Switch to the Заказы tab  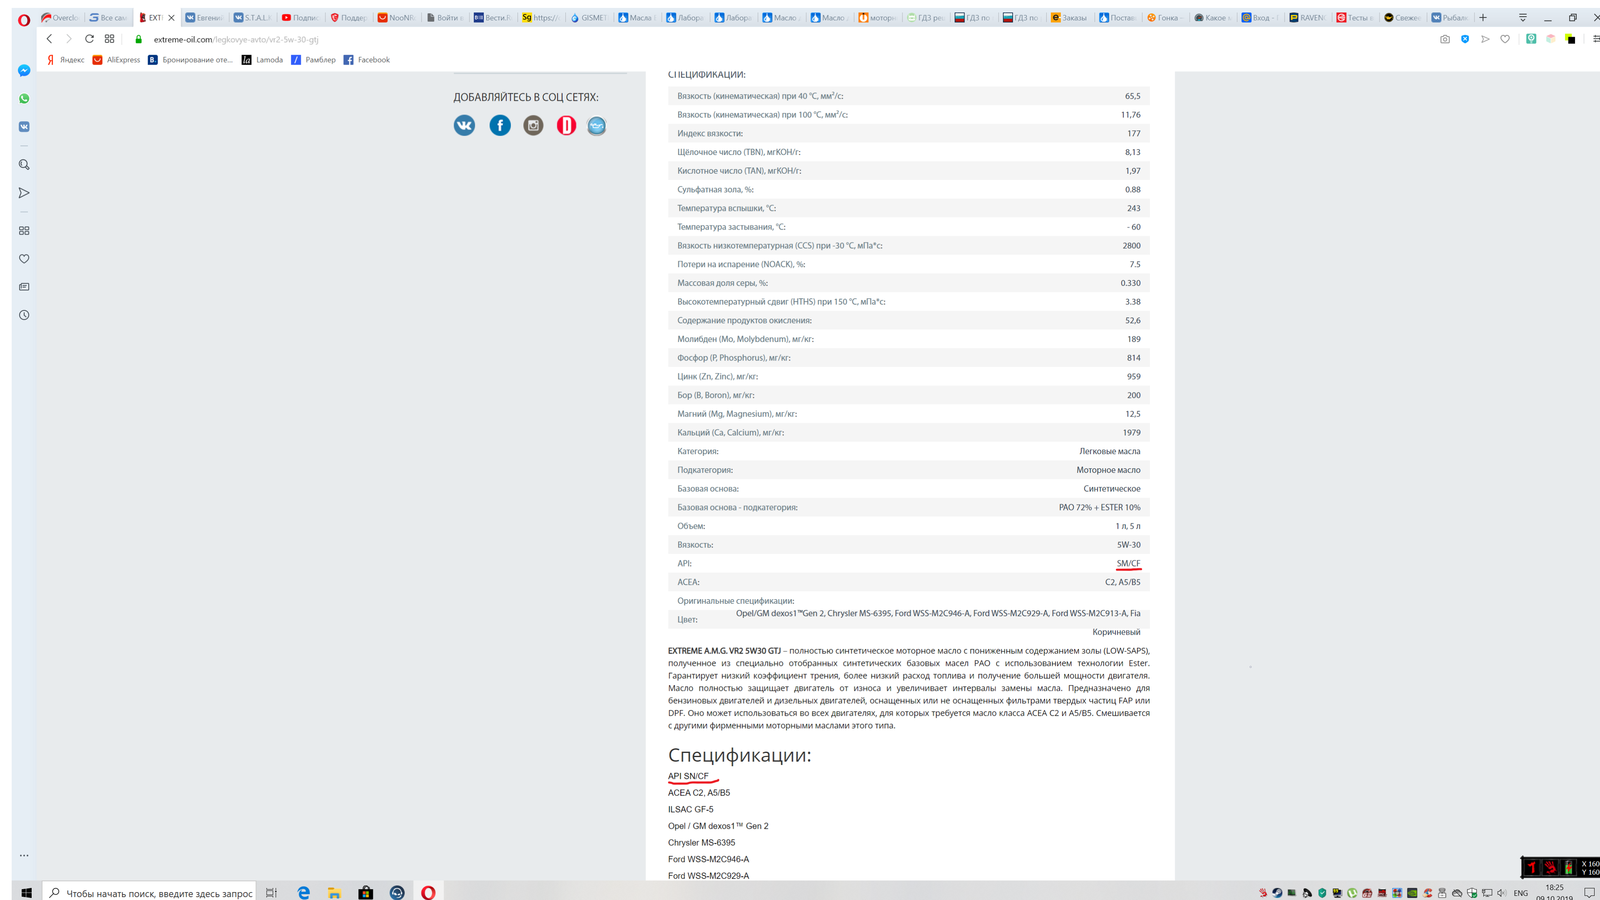pos(1068,18)
